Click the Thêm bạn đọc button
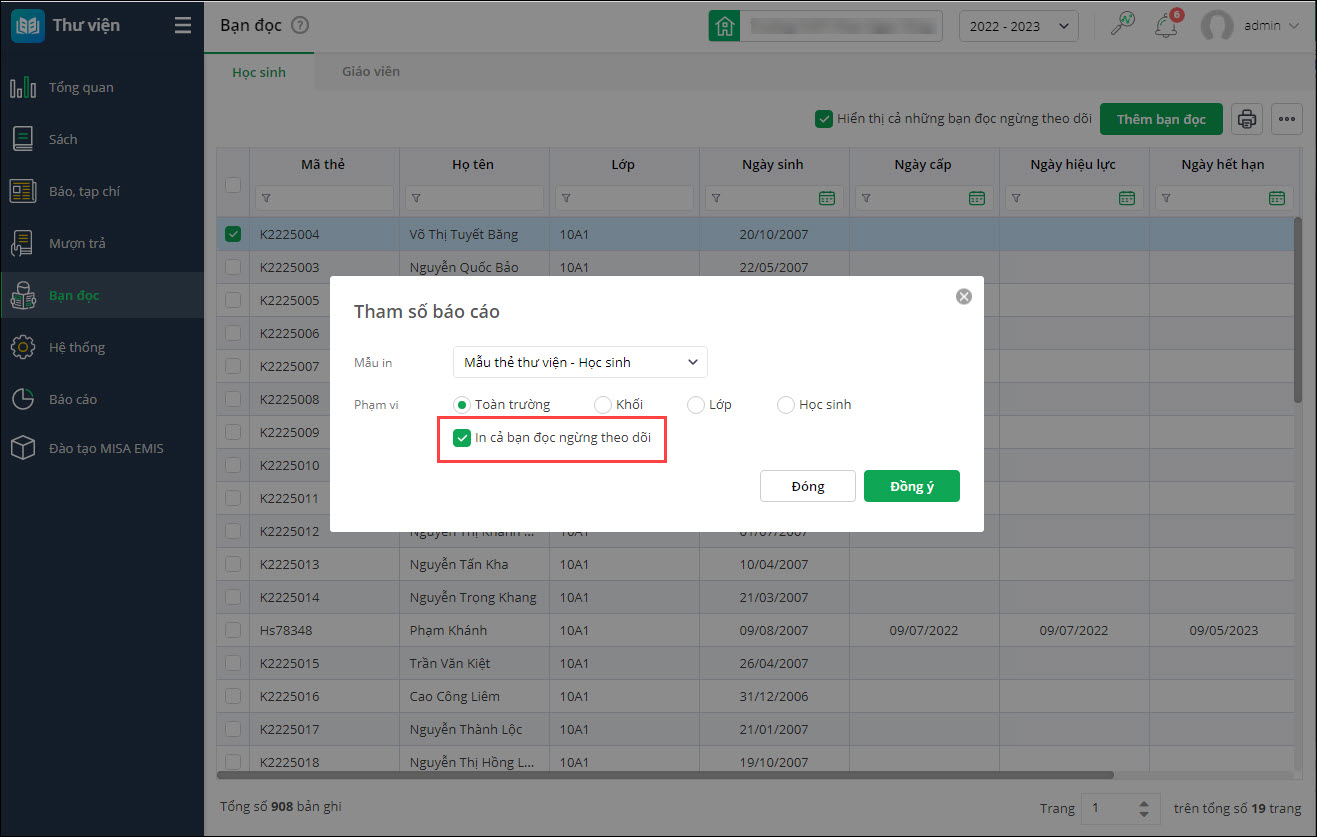 coord(1161,119)
